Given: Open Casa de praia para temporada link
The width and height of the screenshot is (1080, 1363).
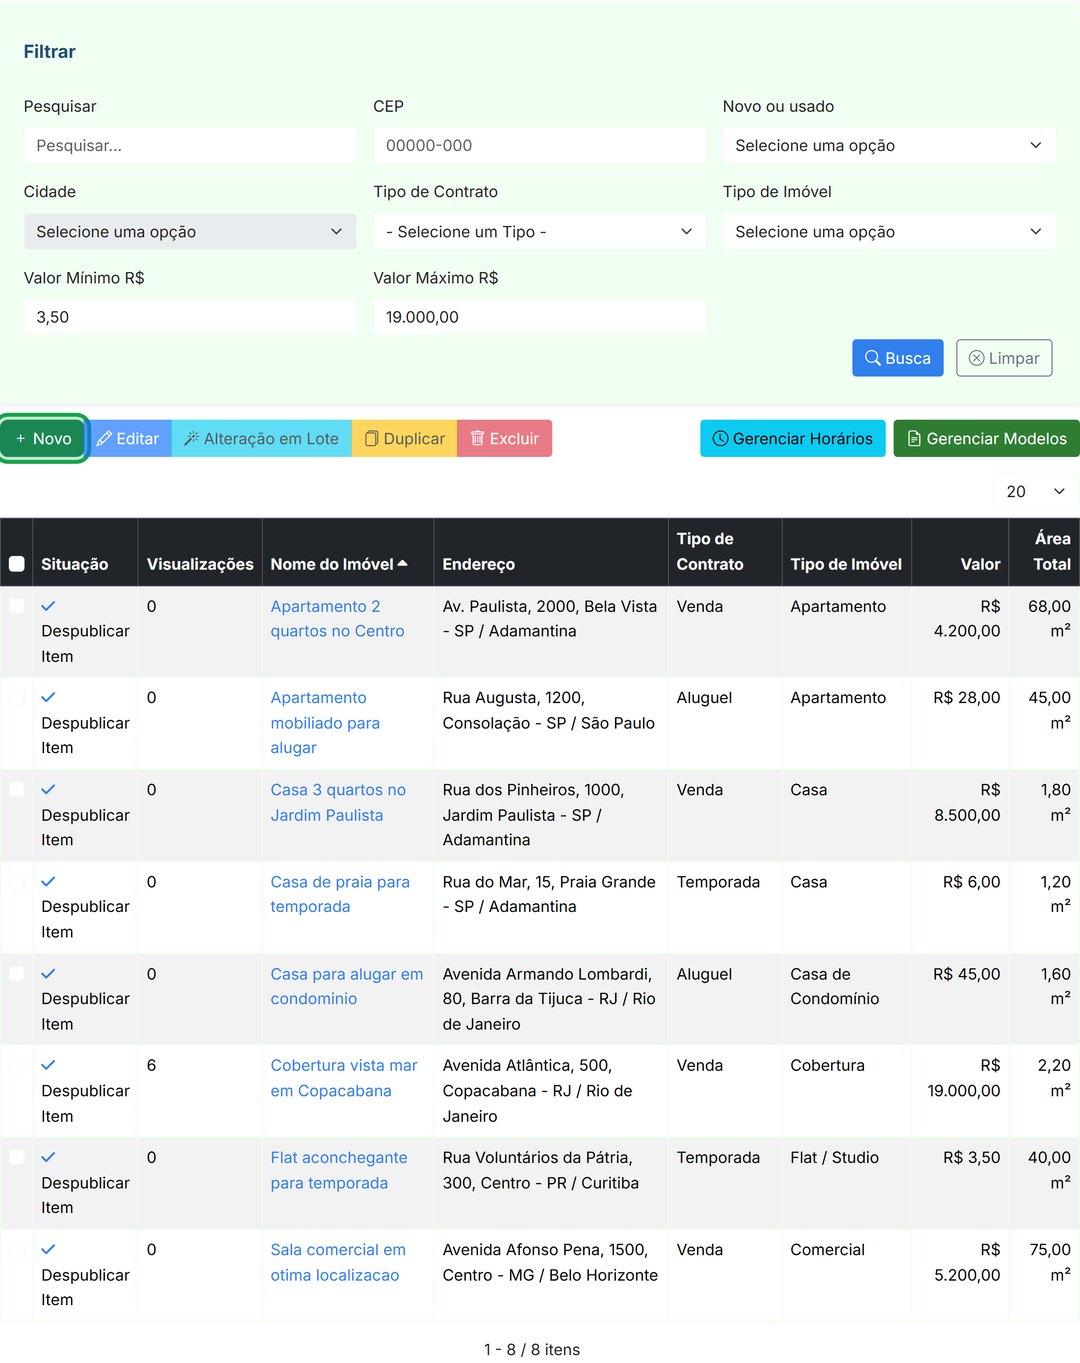Looking at the screenshot, I should click(x=340, y=894).
